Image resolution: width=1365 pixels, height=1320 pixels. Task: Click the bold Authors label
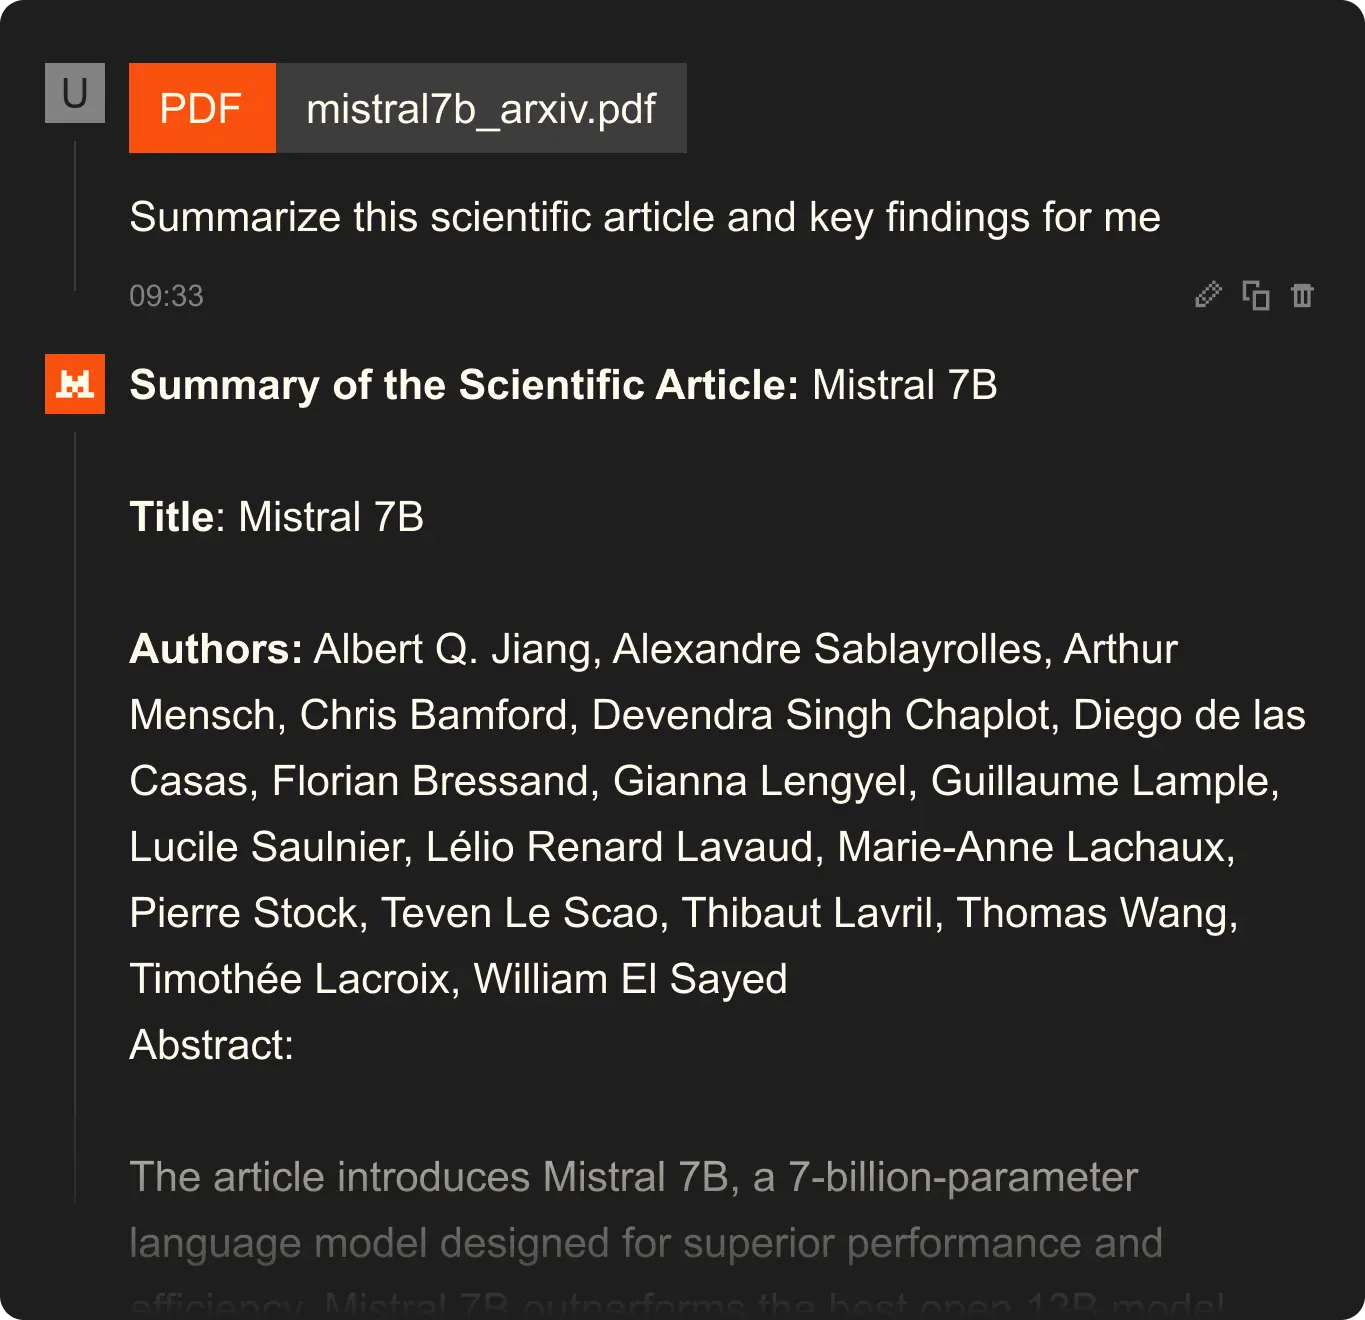click(x=216, y=649)
